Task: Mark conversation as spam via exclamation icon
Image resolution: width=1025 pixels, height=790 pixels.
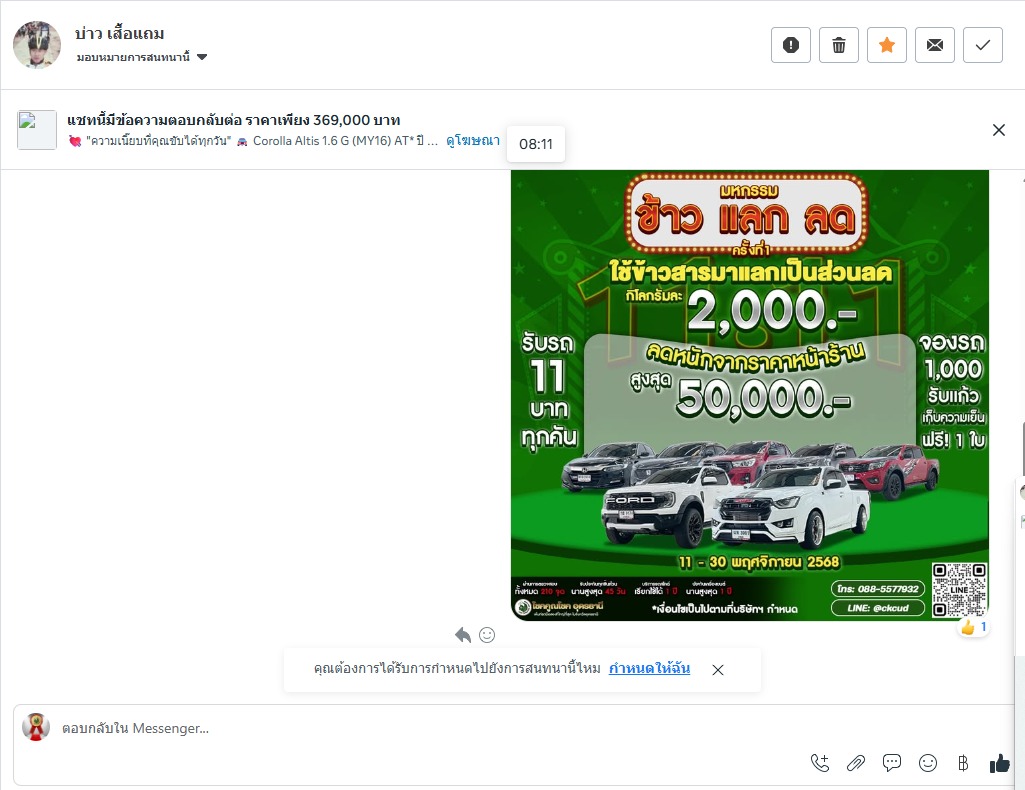Action: (x=790, y=45)
